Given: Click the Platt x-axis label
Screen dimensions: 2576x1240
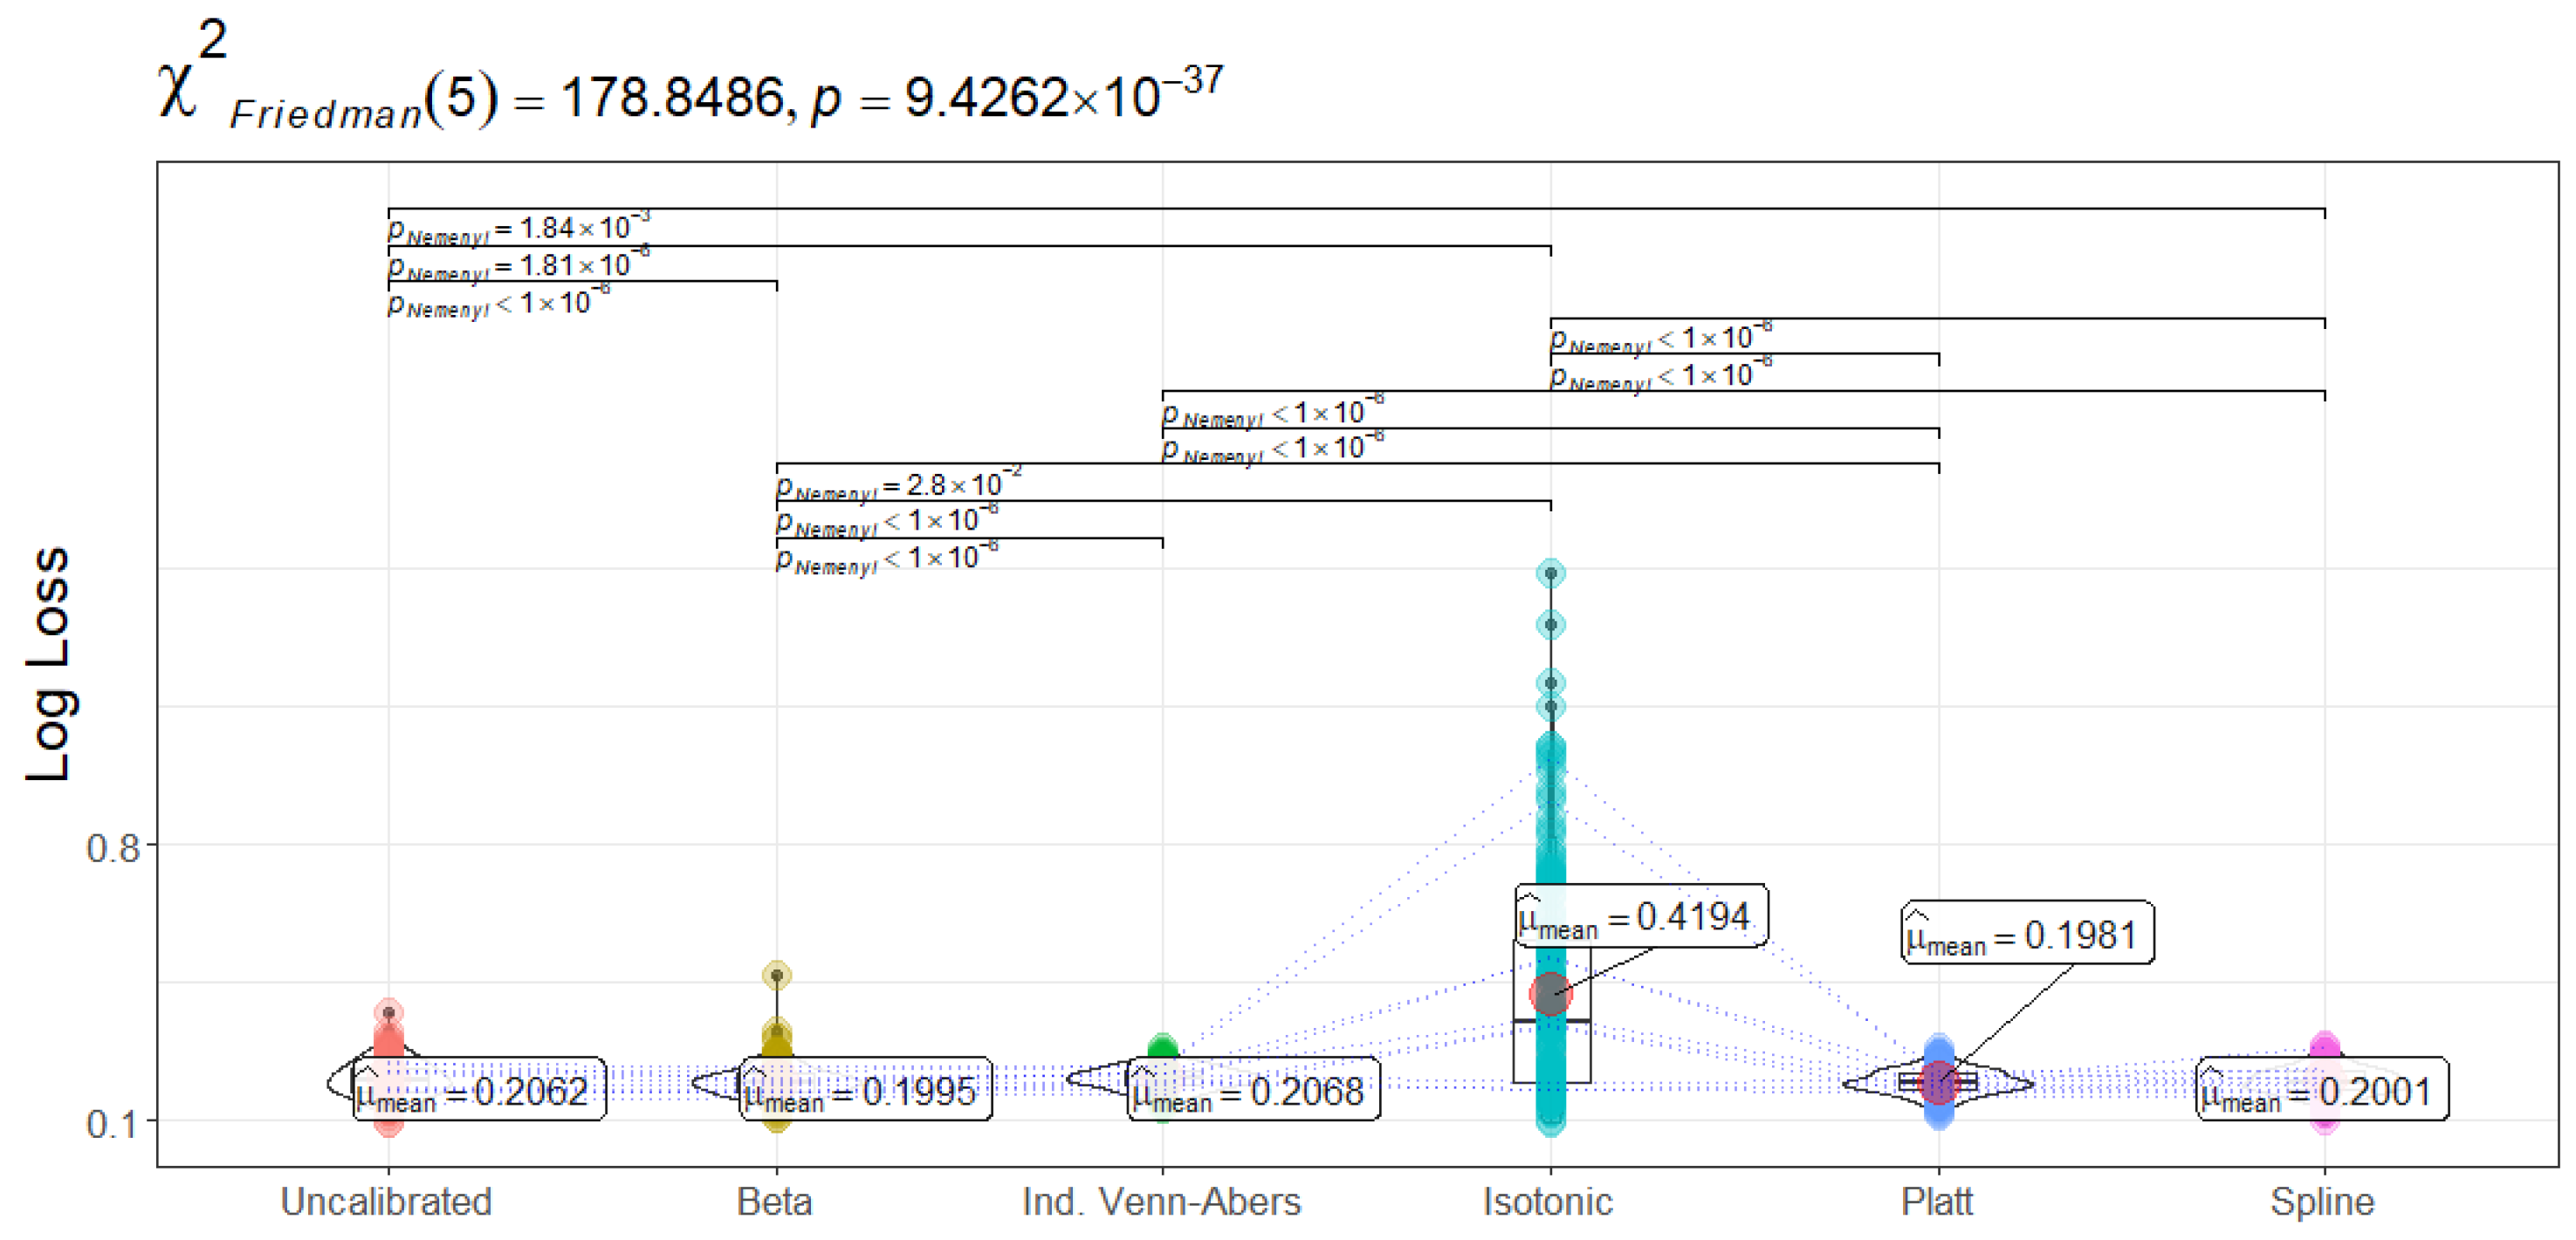Looking at the screenshot, I should click(1936, 1201).
